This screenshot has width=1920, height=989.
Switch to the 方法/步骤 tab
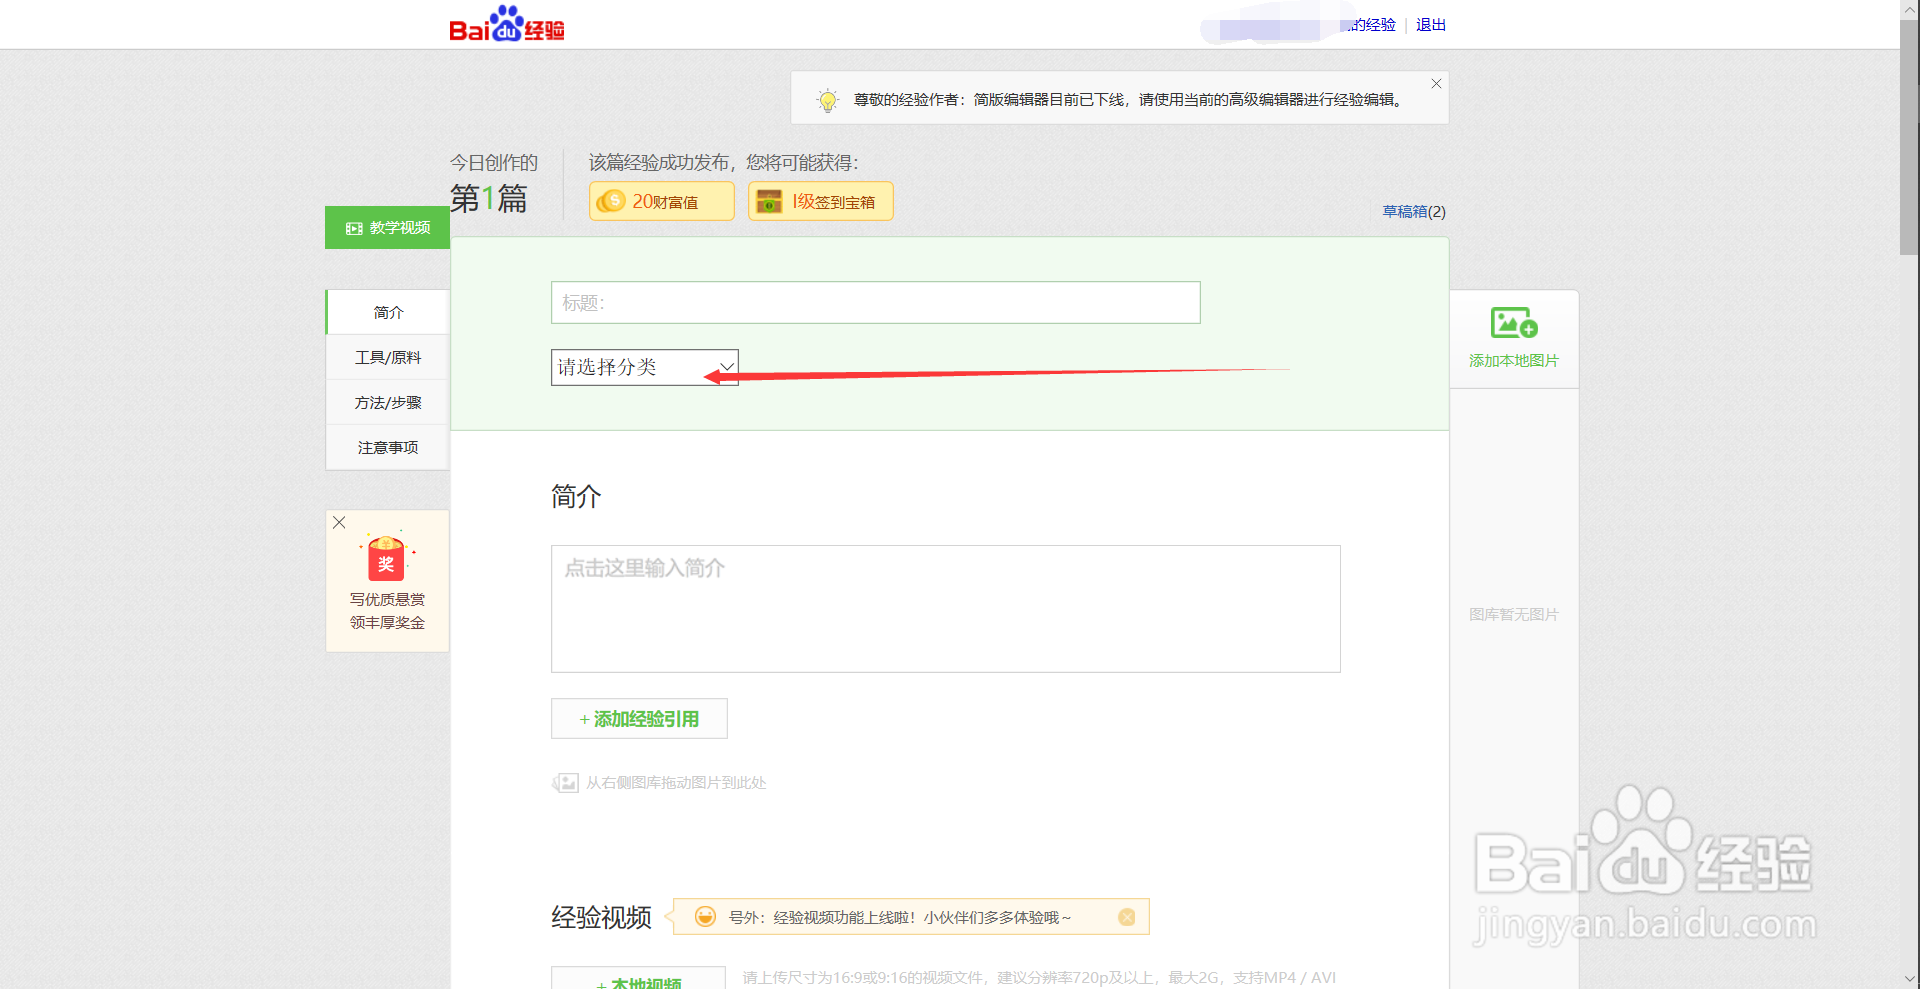point(387,402)
